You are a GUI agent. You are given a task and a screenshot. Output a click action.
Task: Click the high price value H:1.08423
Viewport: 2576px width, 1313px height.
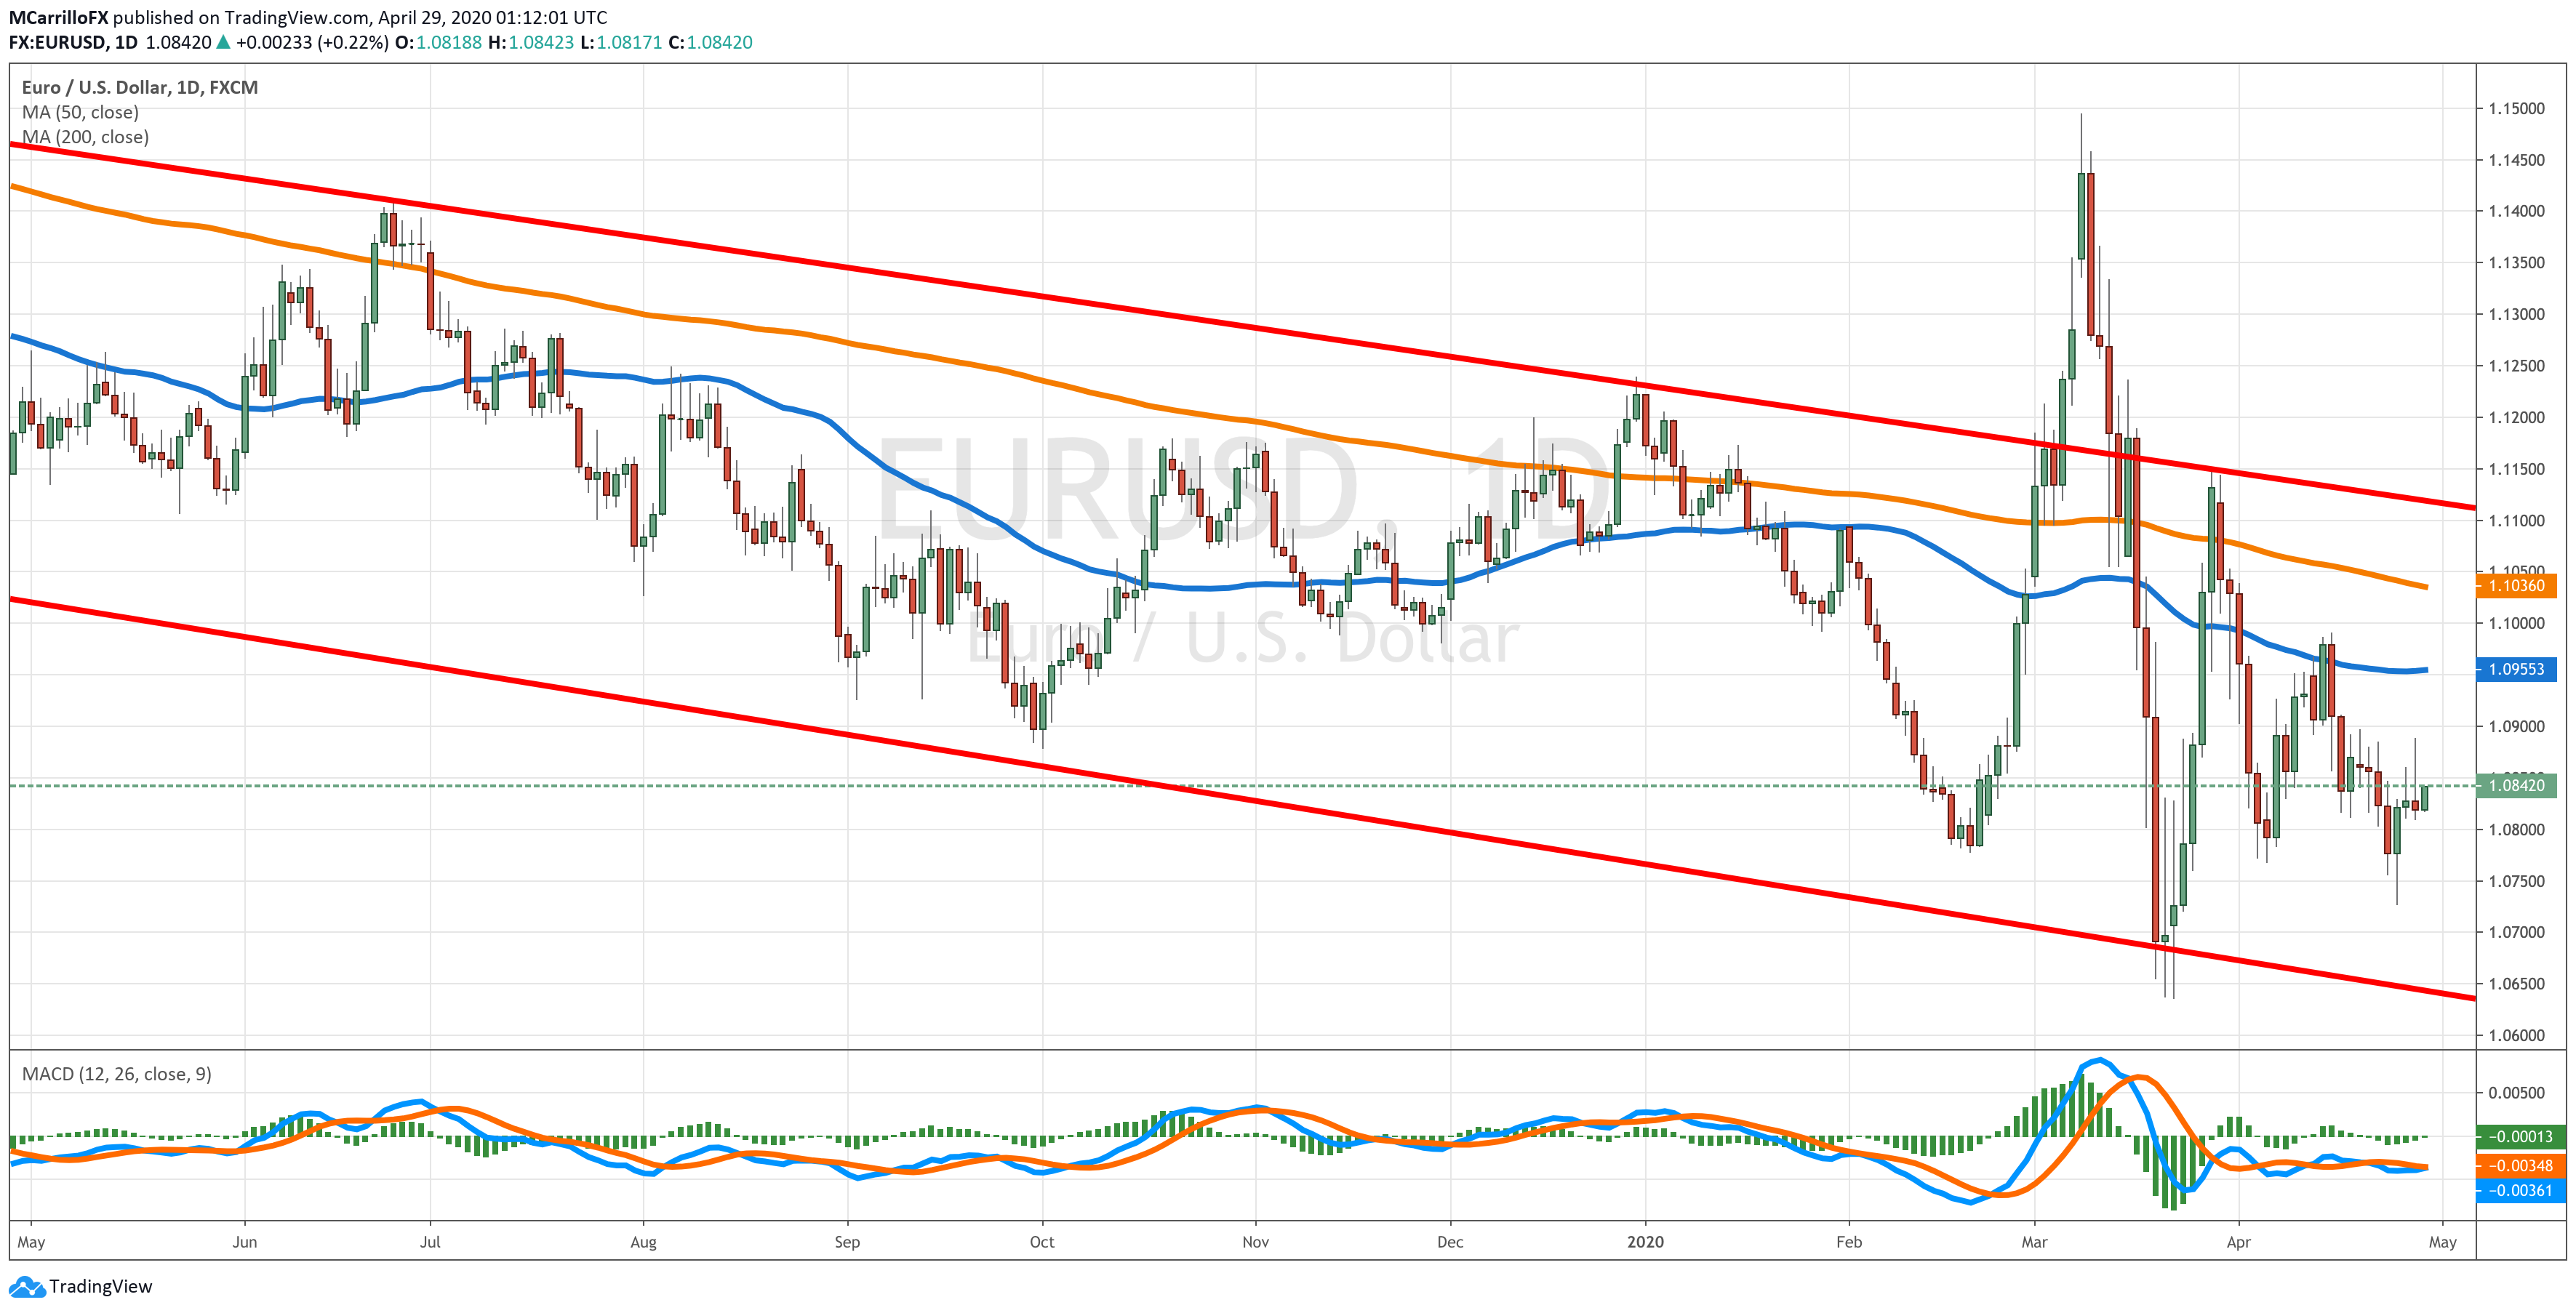(531, 42)
